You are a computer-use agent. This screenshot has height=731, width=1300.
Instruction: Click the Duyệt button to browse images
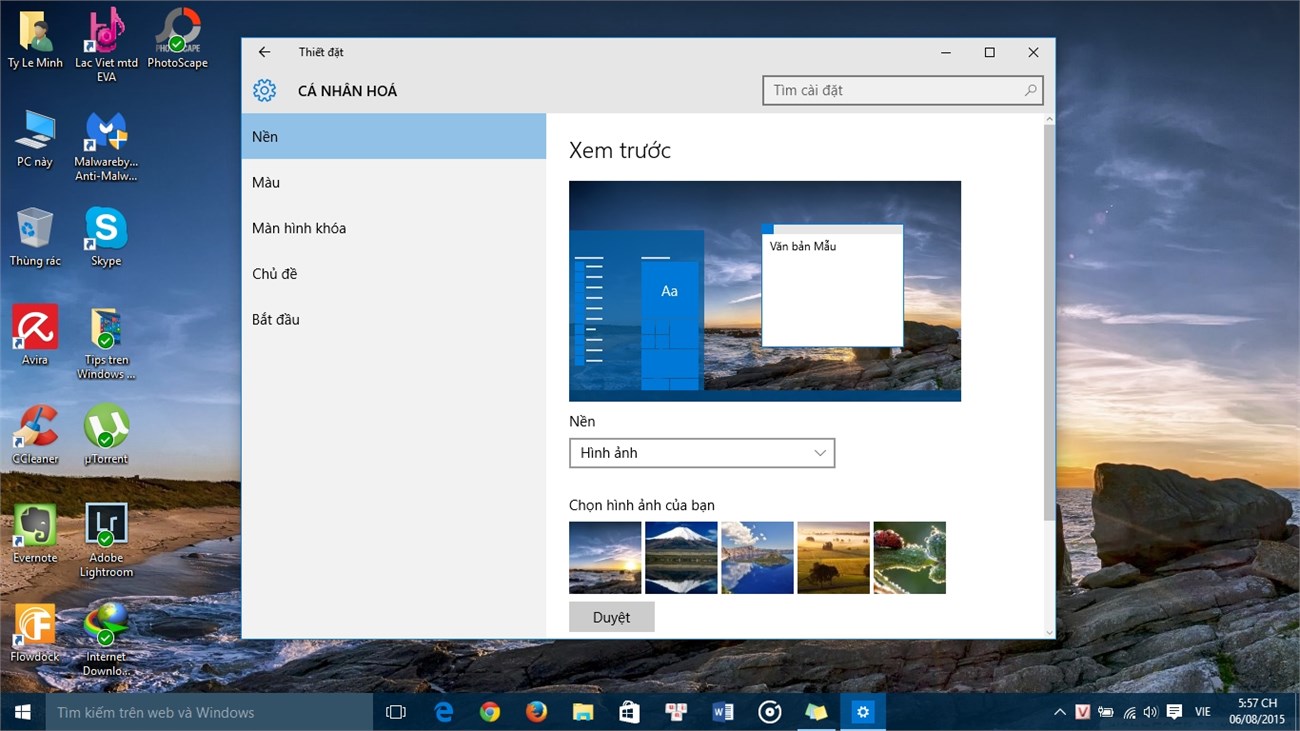coord(611,616)
